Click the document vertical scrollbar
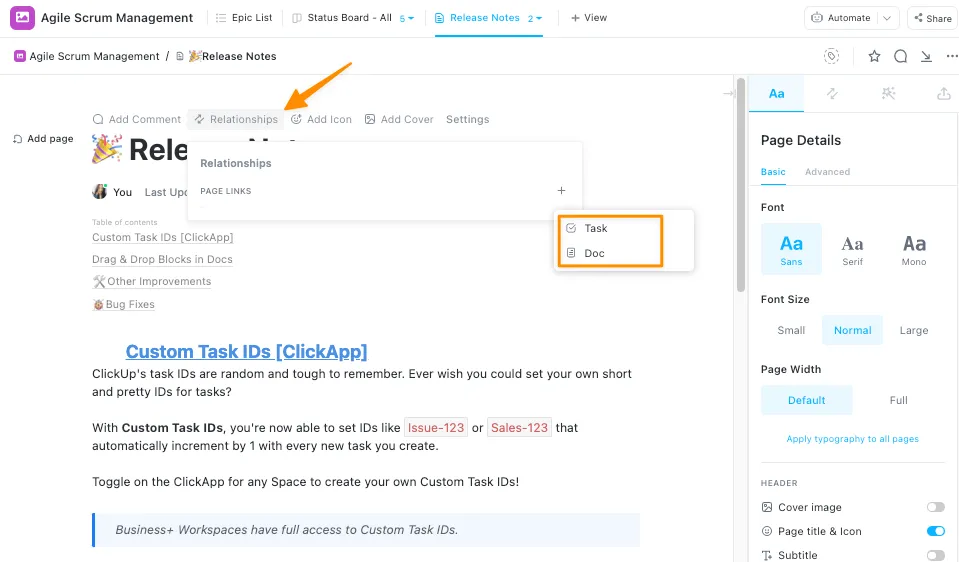This screenshot has width=959, height=562. [741, 185]
